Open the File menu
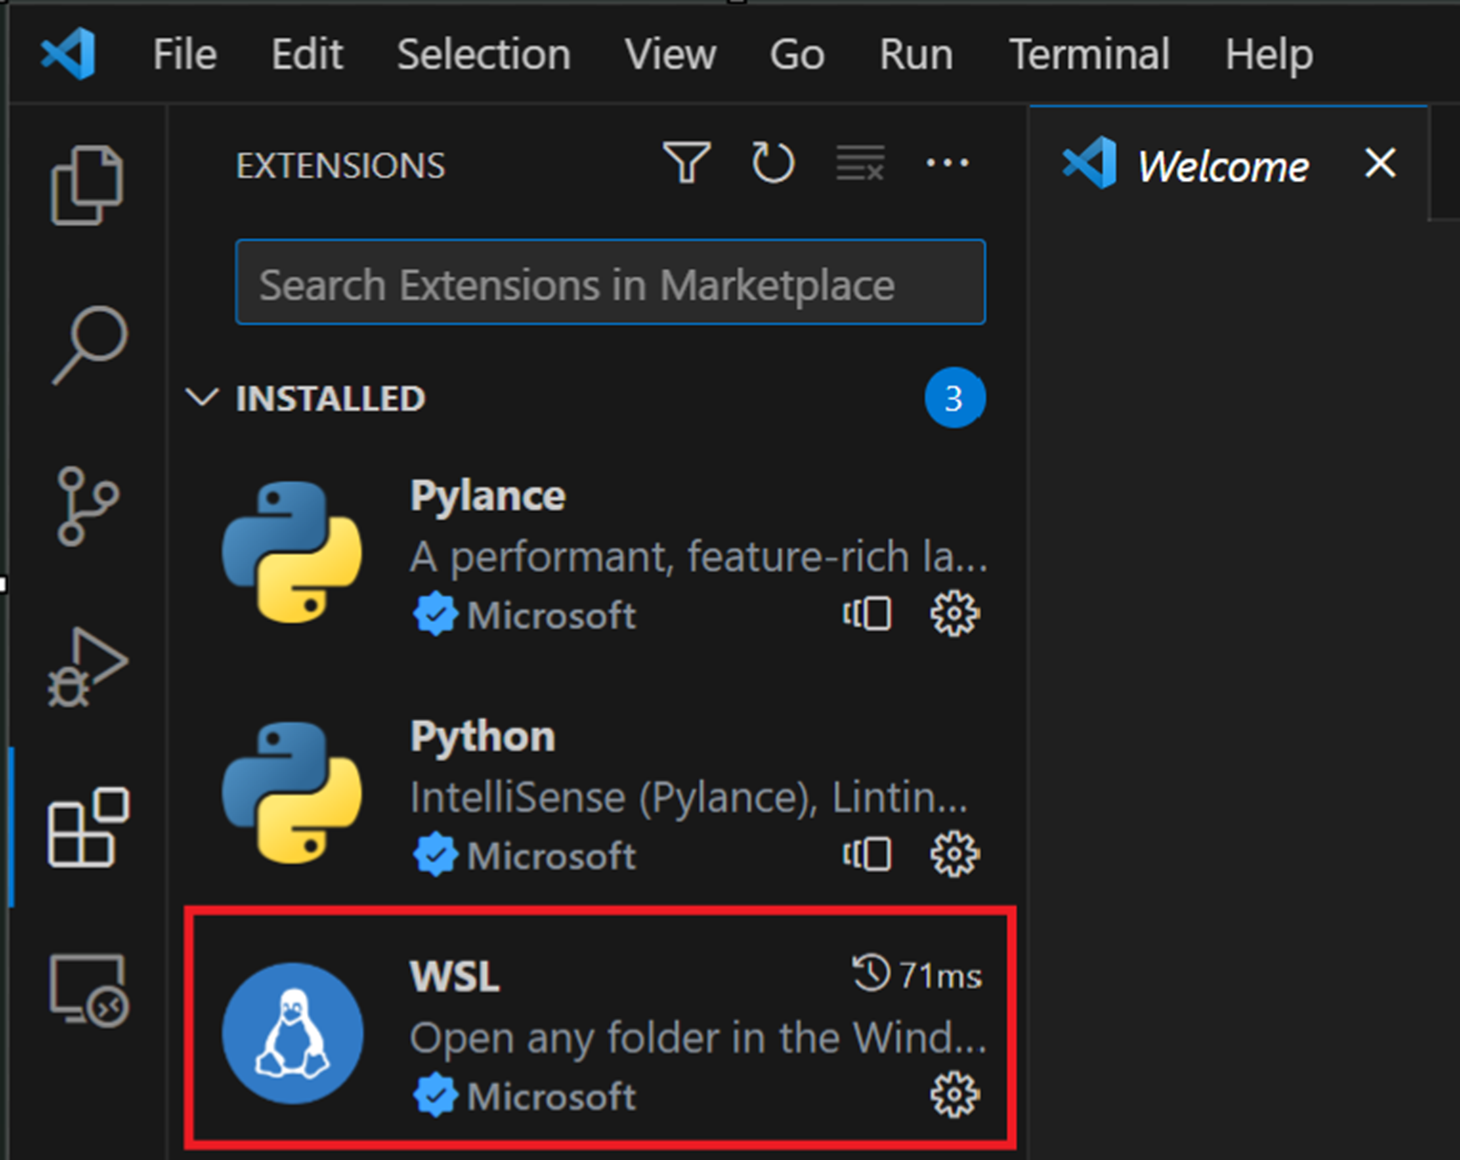This screenshot has width=1460, height=1160. [x=185, y=54]
